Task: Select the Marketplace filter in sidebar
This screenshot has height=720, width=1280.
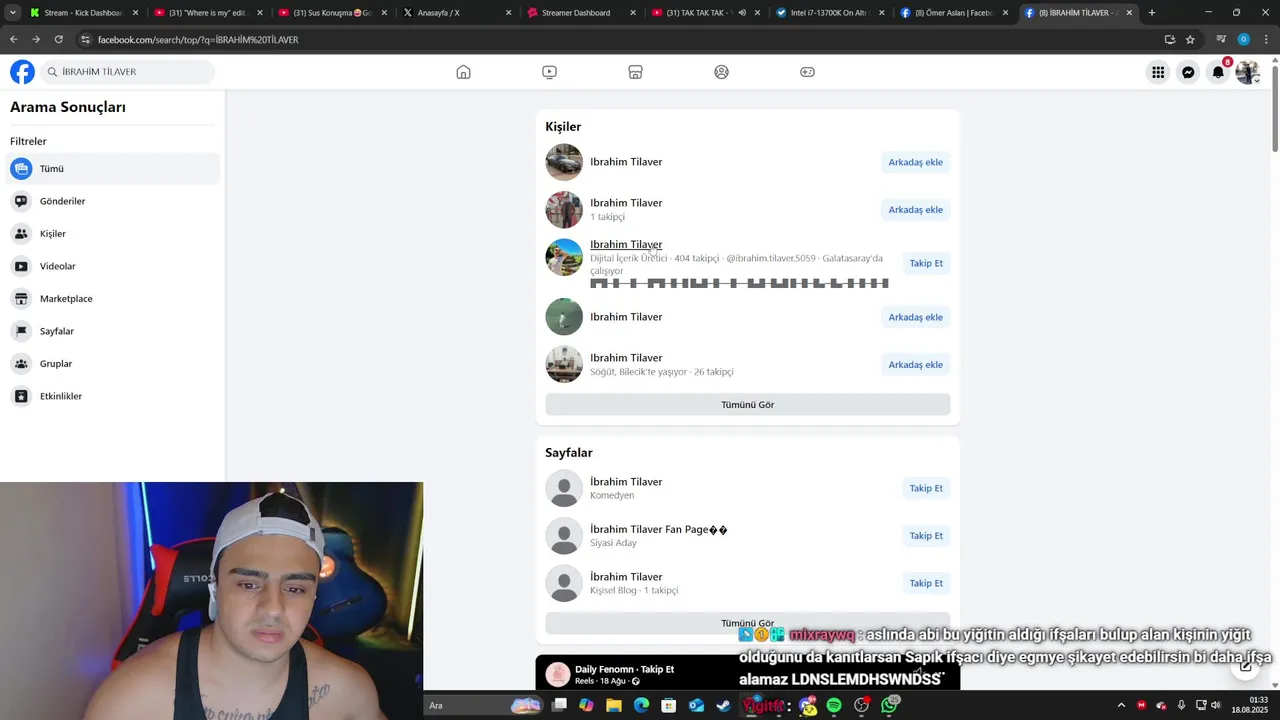Action: (114, 299)
